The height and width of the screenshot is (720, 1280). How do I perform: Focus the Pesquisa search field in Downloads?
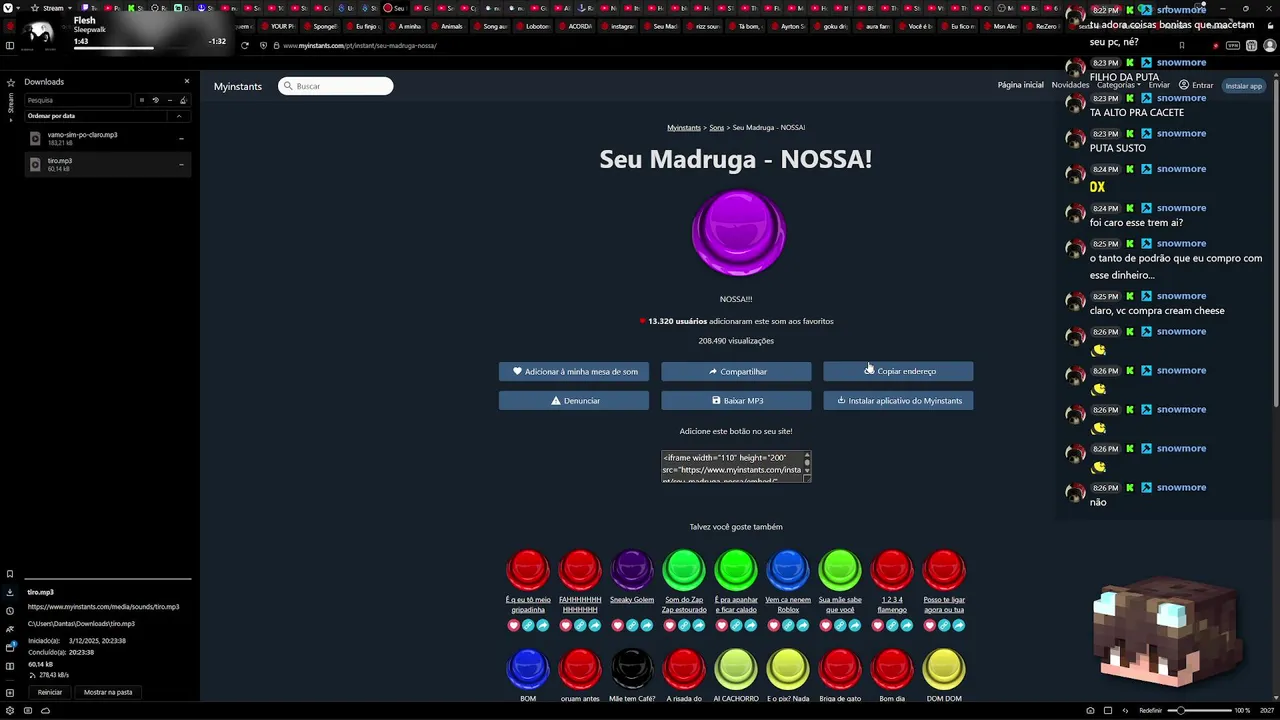click(x=77, y=100)
